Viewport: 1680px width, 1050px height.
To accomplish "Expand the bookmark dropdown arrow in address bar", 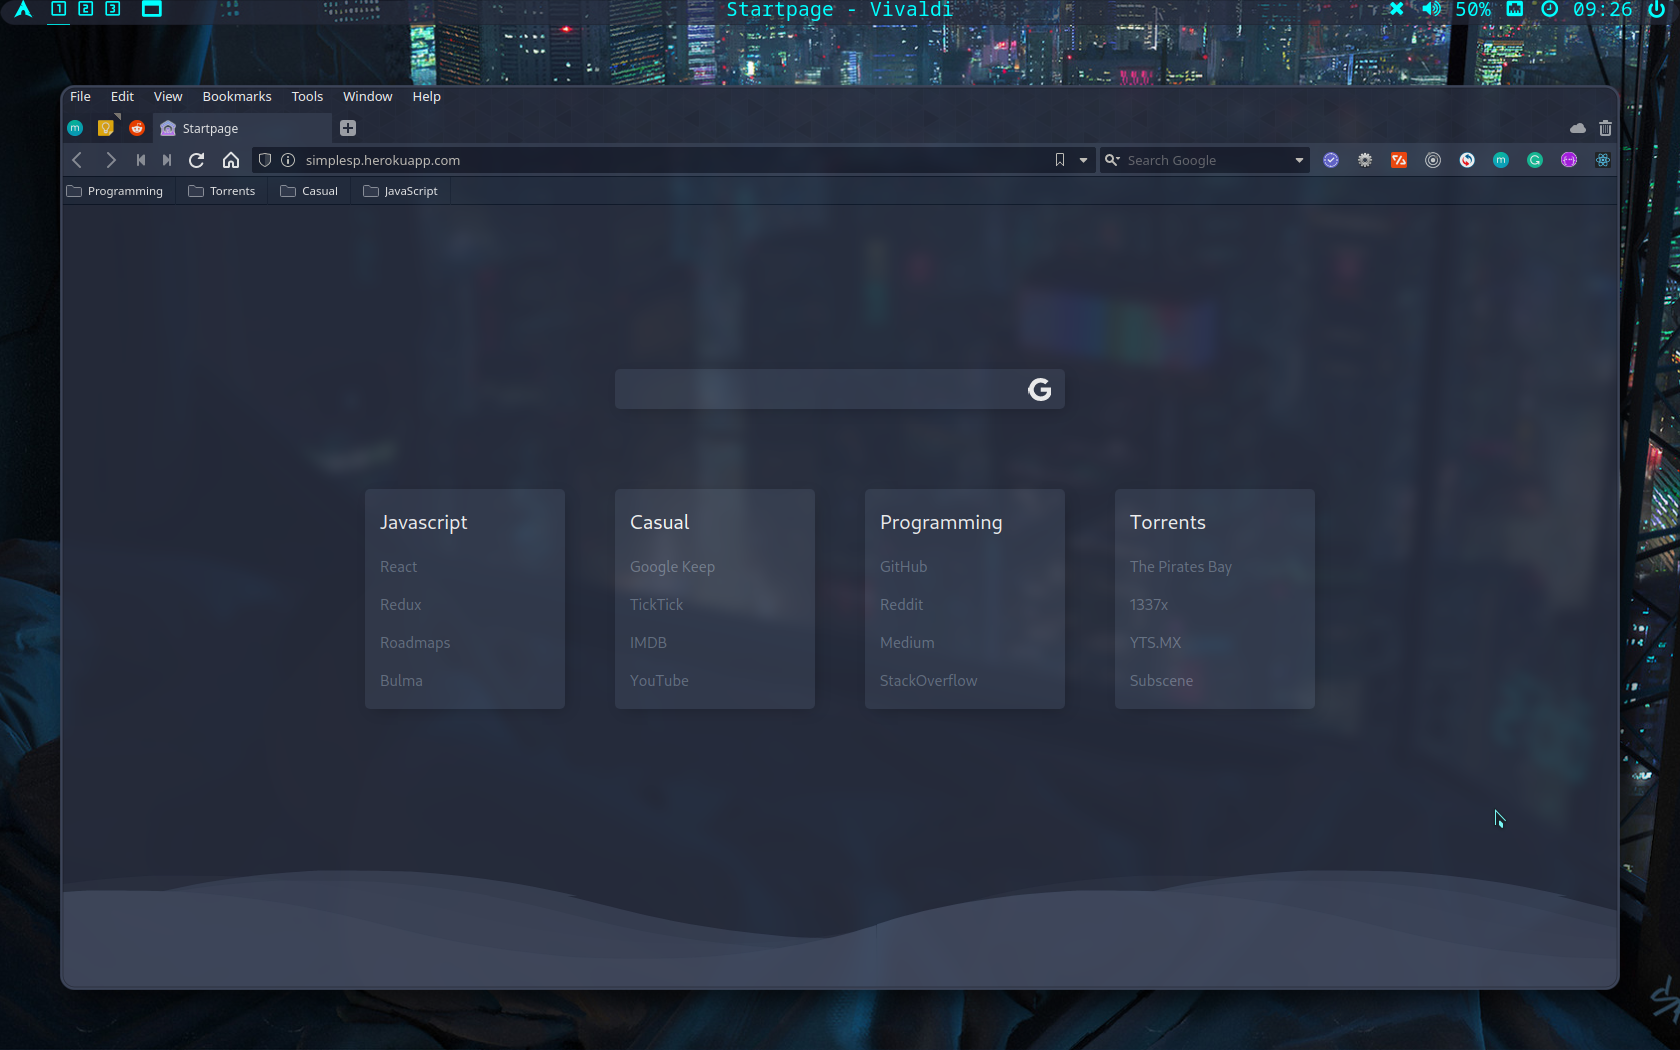I will click(x=1083, y=160).
